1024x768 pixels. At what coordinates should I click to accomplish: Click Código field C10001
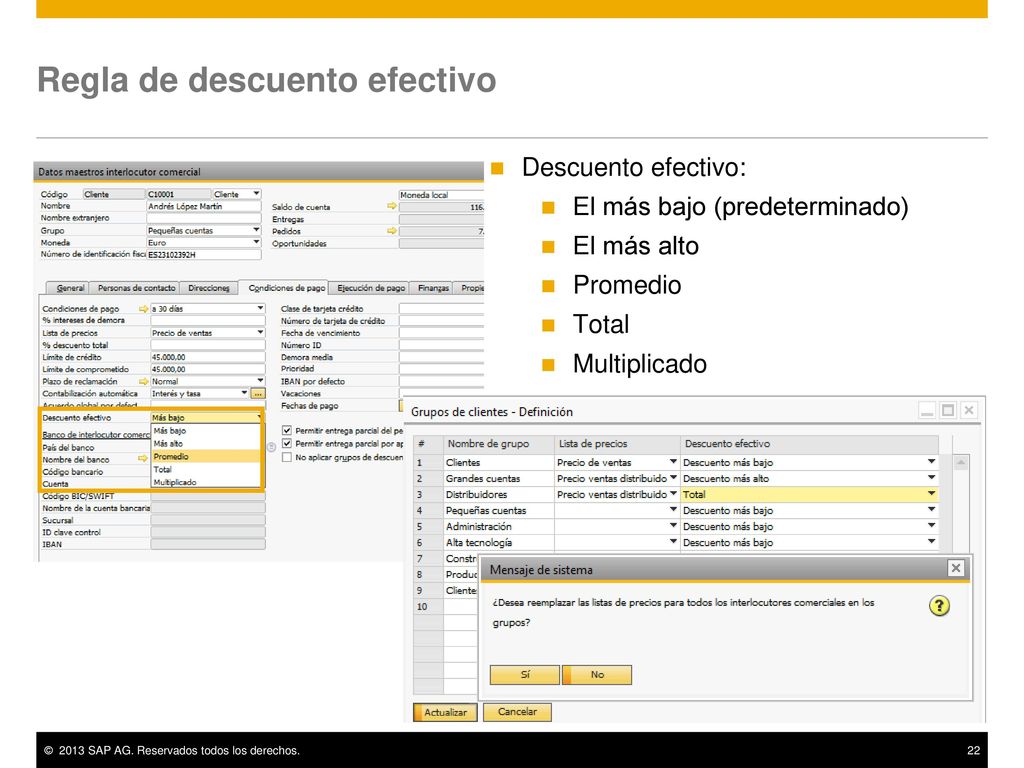click(179, 194)
